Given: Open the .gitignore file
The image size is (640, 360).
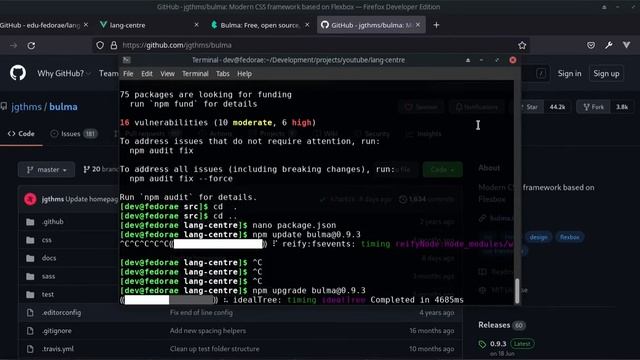Looking at the screenshot, I should pos(57,331).
